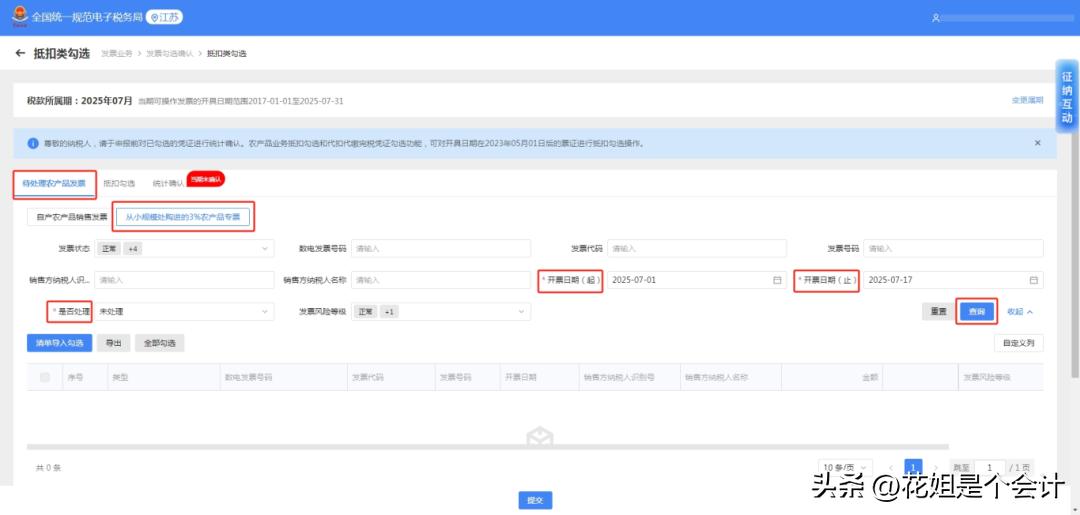Close the blue notice banner
The image size is (1080, 515).
click(1037, 143)
